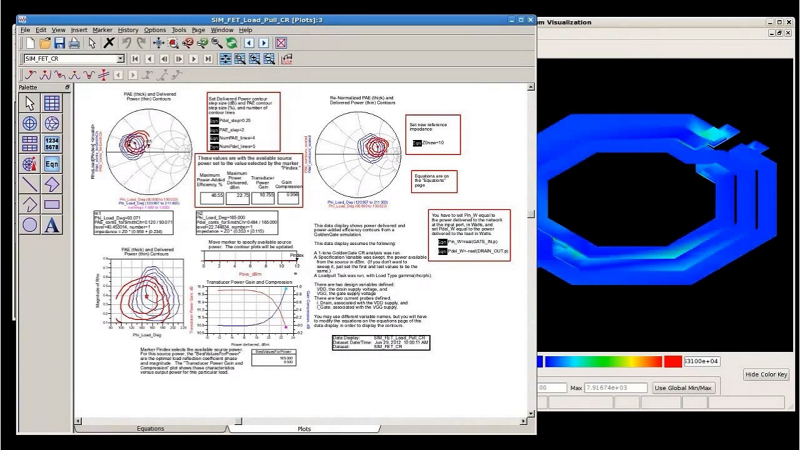Insert an equation with Eqn tool
This screenshot has height=450, width=800.
click(52, 164)
